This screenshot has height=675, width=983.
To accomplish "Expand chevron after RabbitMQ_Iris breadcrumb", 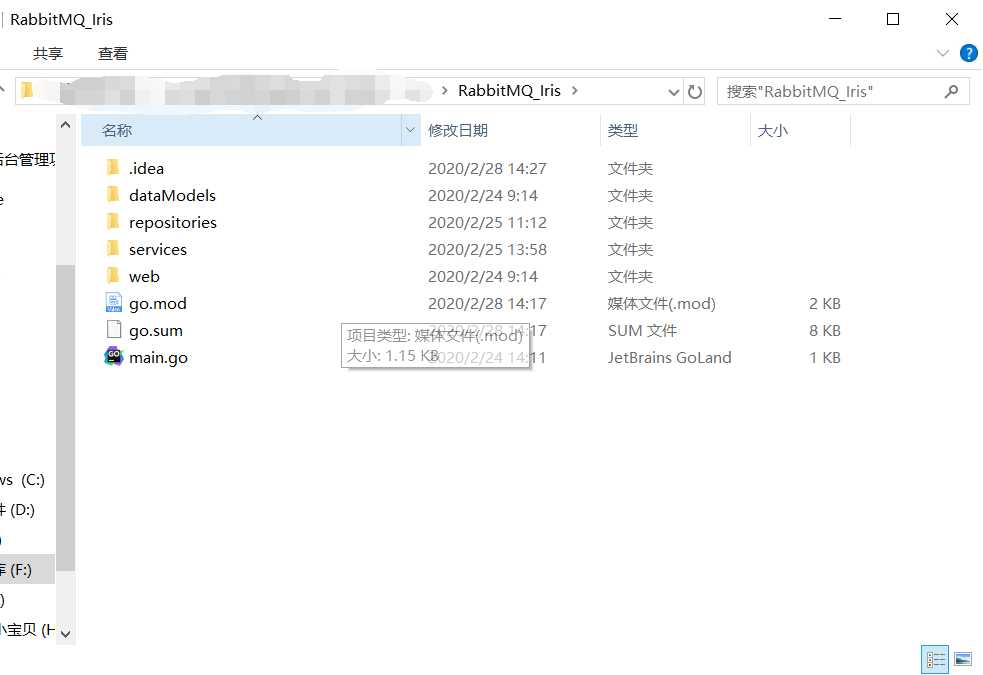I will [x=574, y=91].
